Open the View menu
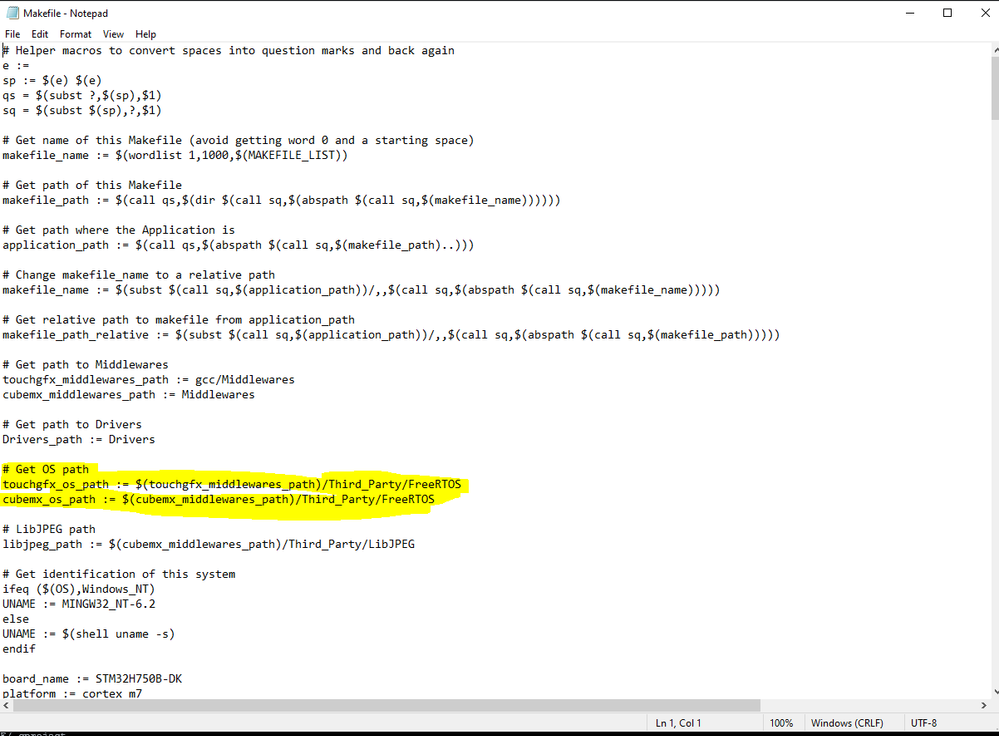This screenshot has width=999, height=736. (x=113, y=34)
